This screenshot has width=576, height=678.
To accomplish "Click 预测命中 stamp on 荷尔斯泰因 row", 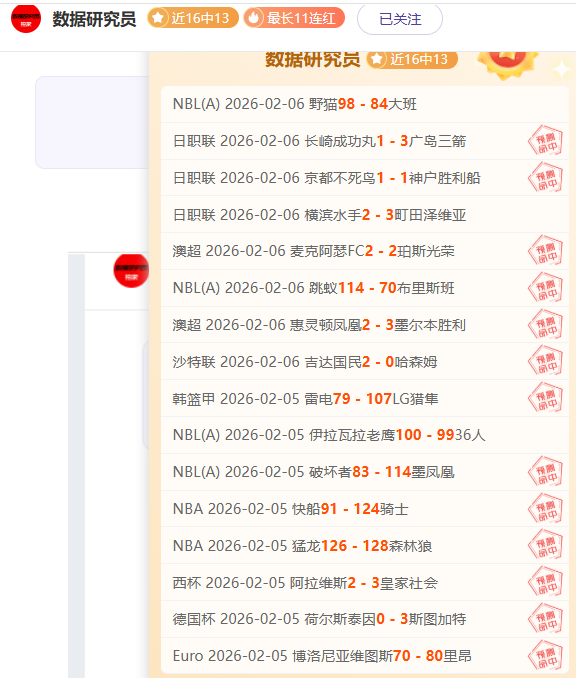I will tap(545, 619).
